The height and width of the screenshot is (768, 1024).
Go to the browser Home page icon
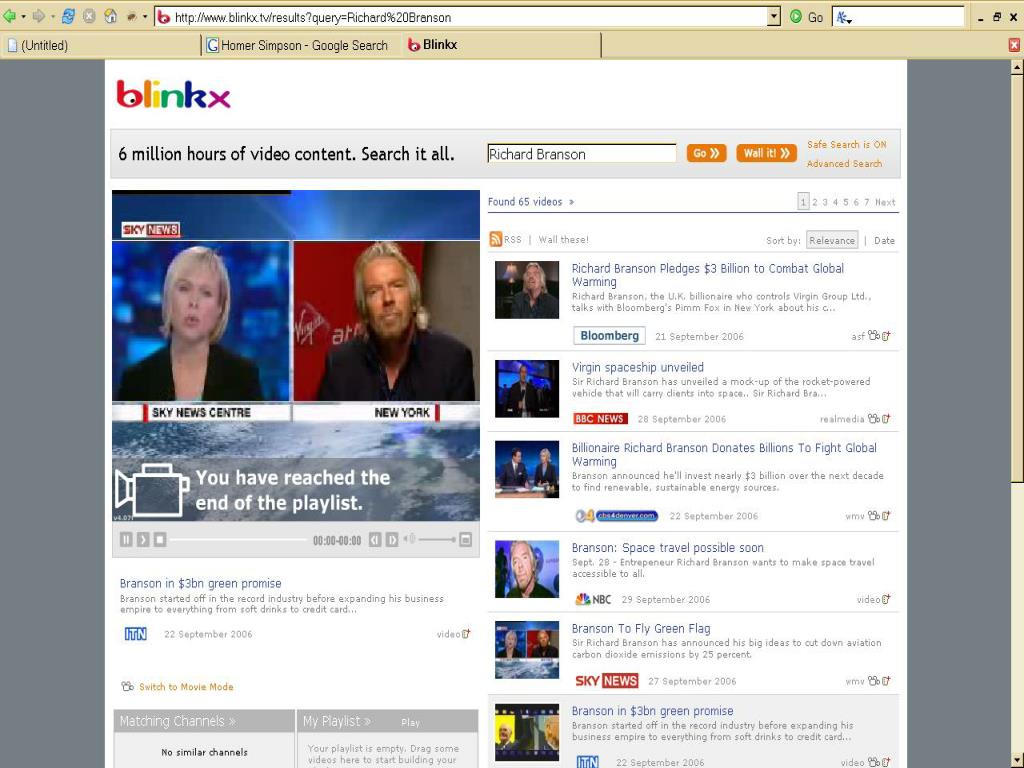click(x=111, y=16)
